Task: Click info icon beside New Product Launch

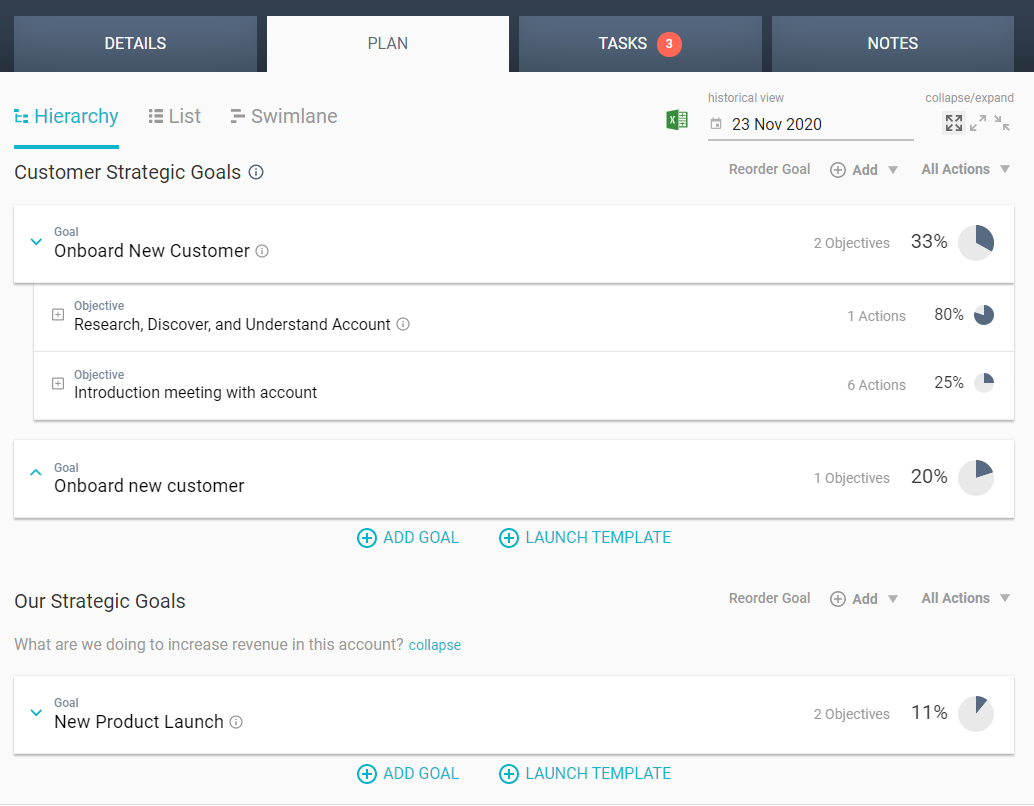Action: pyautogui.click(x=236, y=722)
